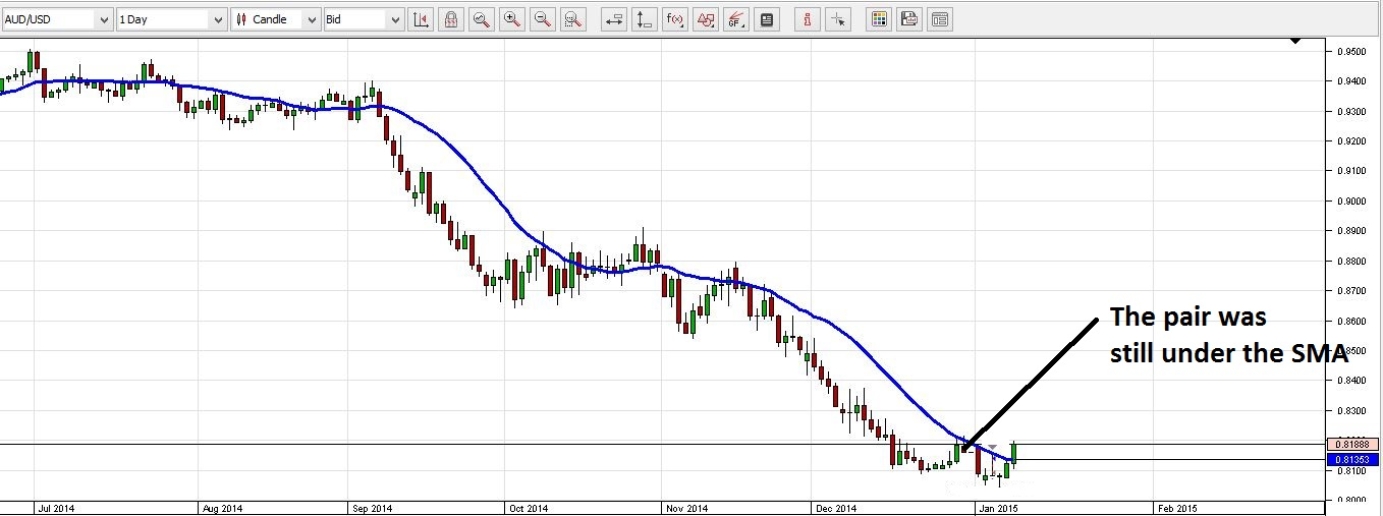
Task: Click the save chart icon
Action: pos(909,19)
